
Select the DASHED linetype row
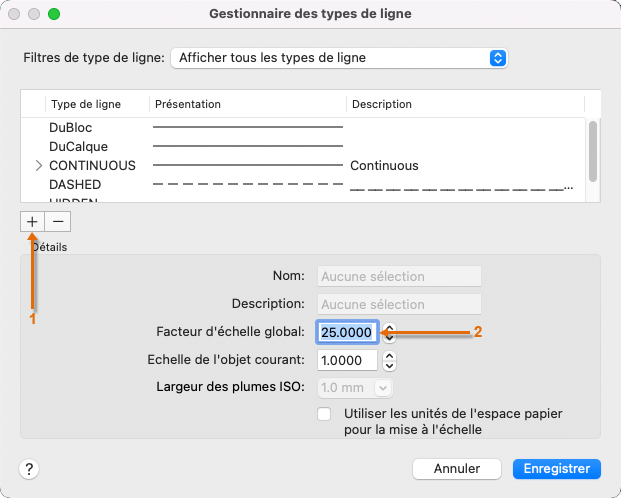75,185
